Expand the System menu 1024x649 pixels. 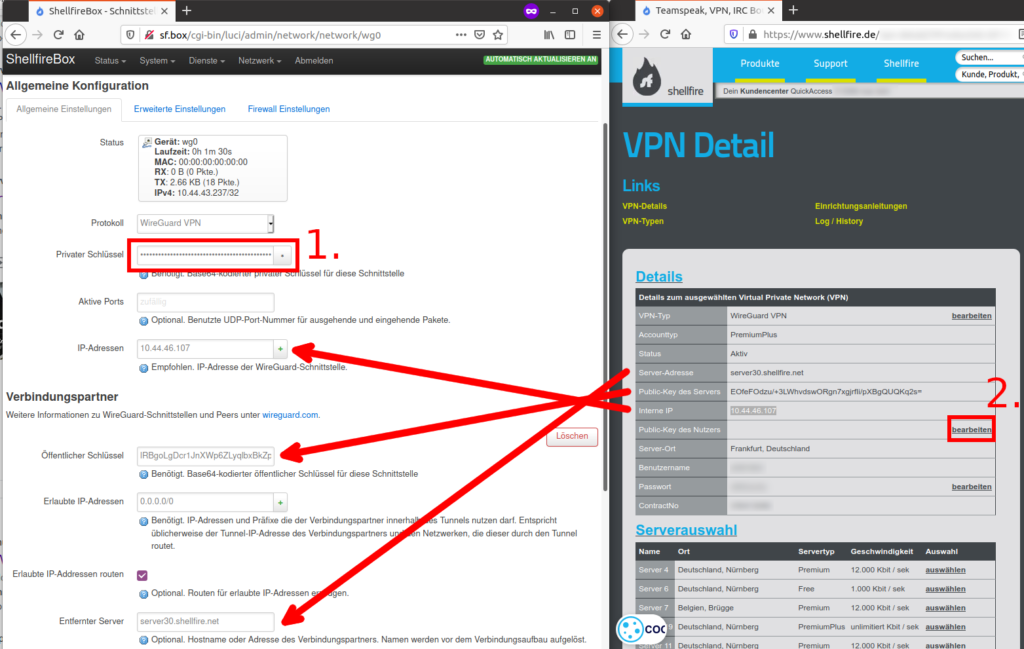pos(158,60)
